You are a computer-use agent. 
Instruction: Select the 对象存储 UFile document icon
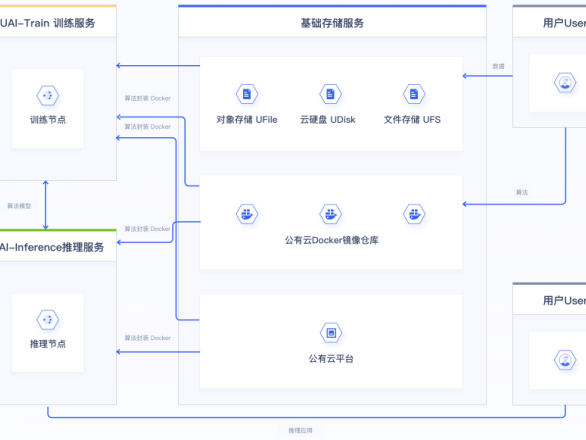point(247,94)
